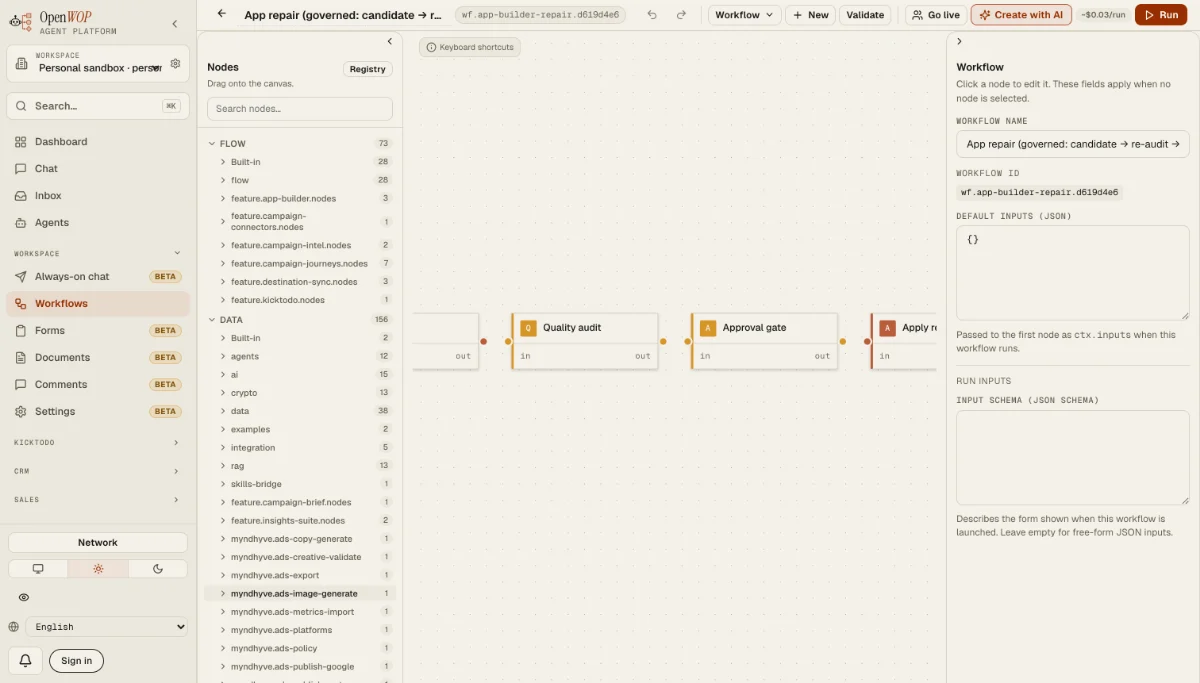The image size is (1200, 683).
Task: Open the Documents section
Action: pyautogui.click(x=98, y=358)
